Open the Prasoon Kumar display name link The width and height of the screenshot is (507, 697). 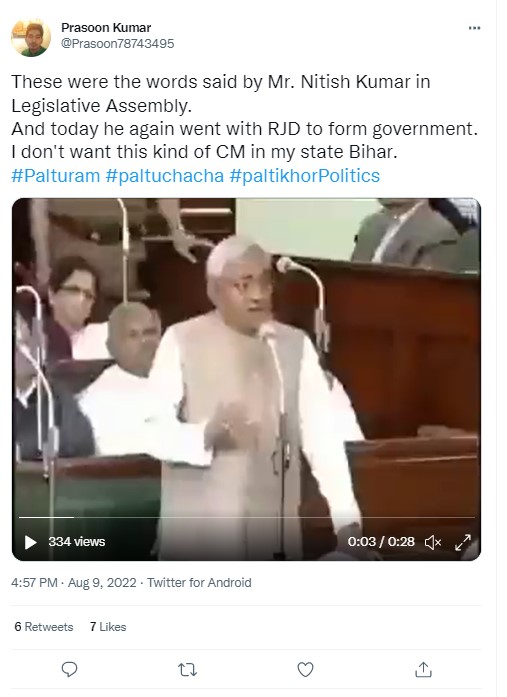tap(106, 28)
